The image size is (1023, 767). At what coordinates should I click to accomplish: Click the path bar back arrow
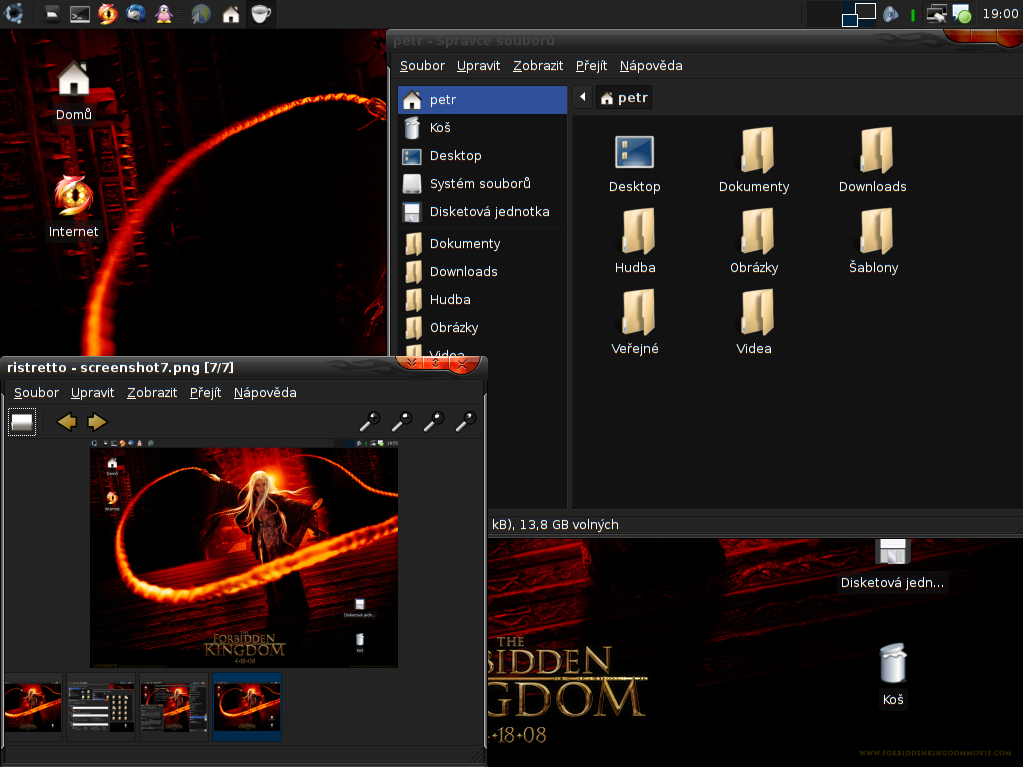tap(583, 98)
